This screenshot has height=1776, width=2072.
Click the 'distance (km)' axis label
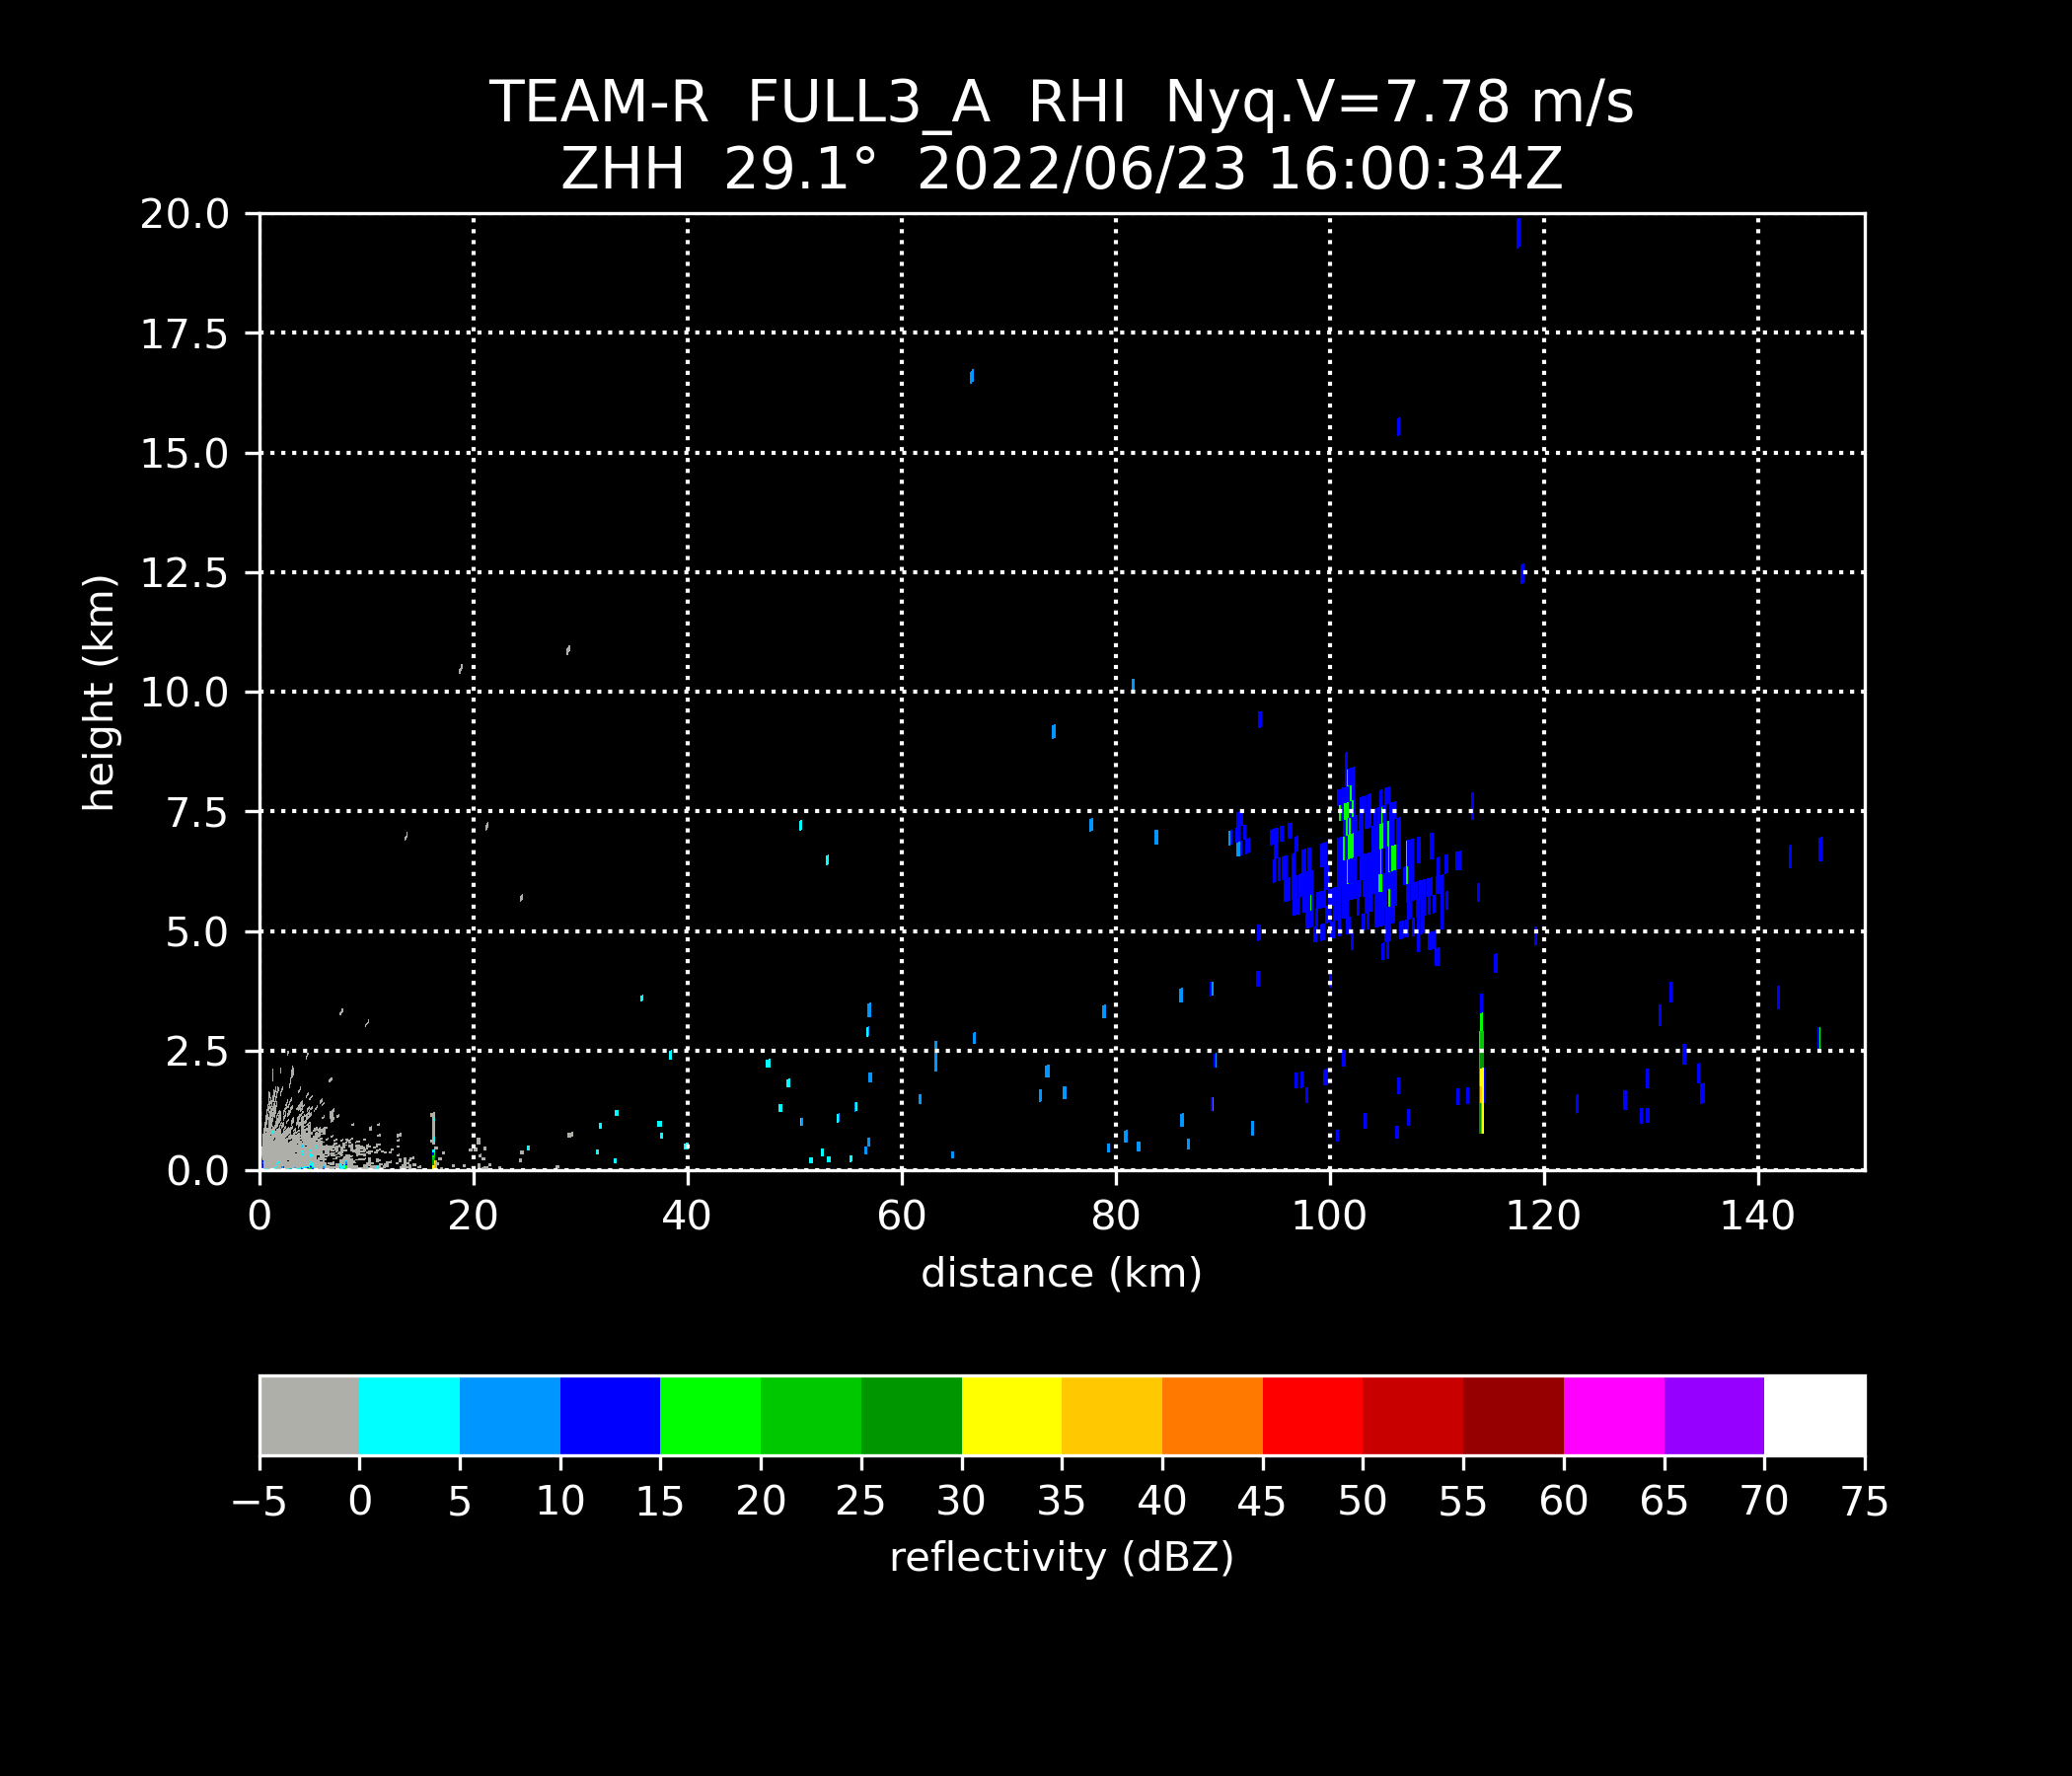pos(1061,1273)
